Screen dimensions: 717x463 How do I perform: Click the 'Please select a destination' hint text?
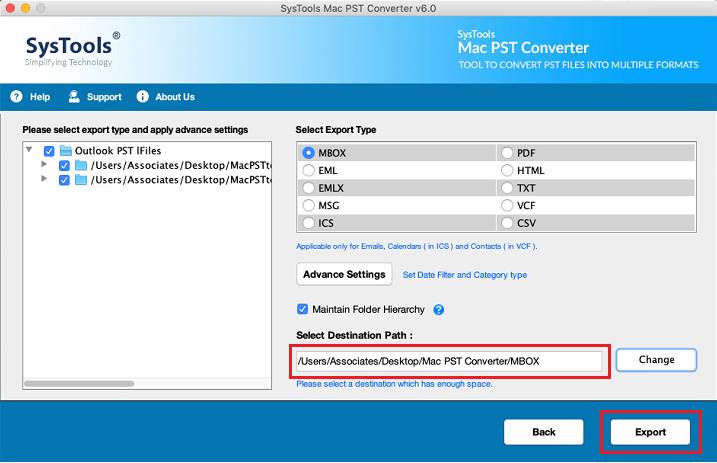click(x=394, y=384)
